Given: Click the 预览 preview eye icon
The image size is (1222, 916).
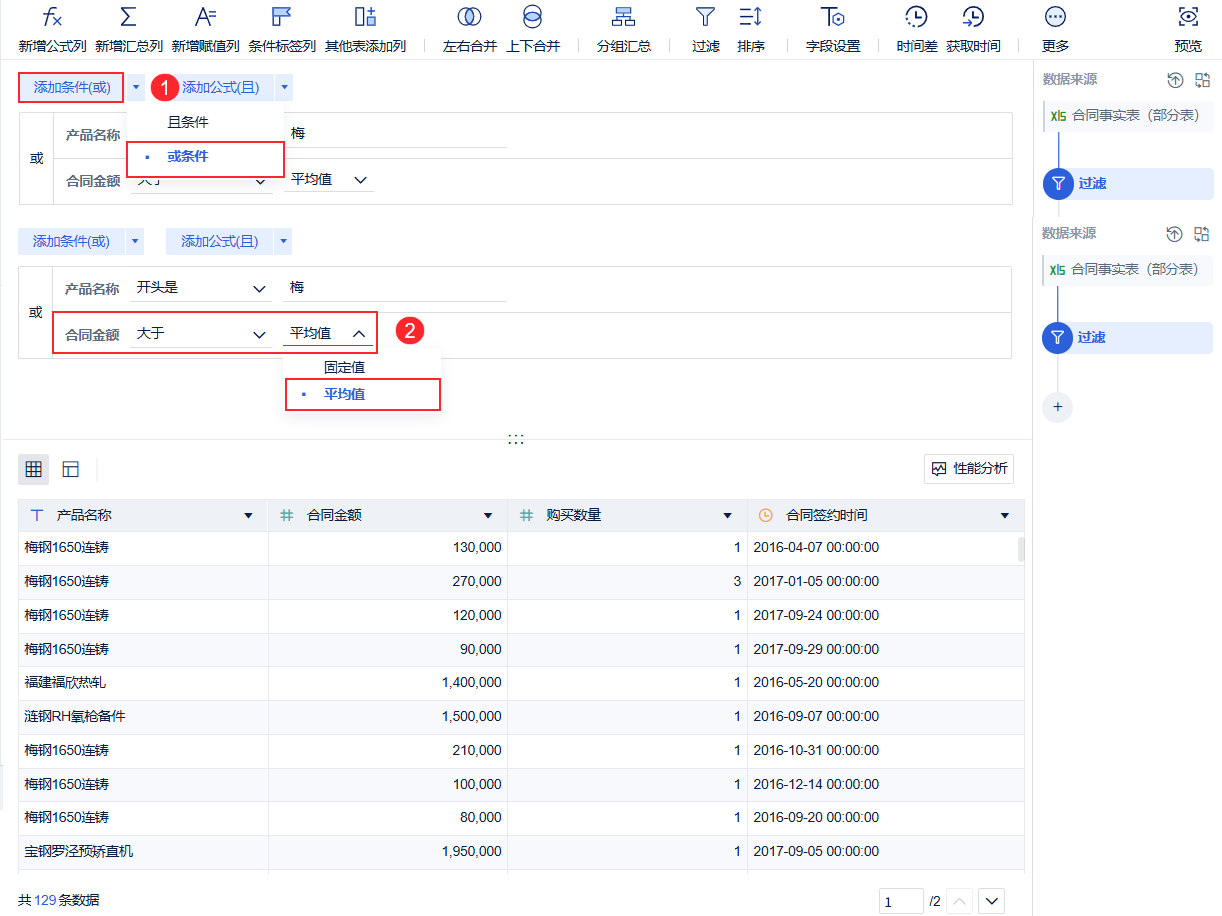Looking at the screenshot, I should coord(1188,17).
